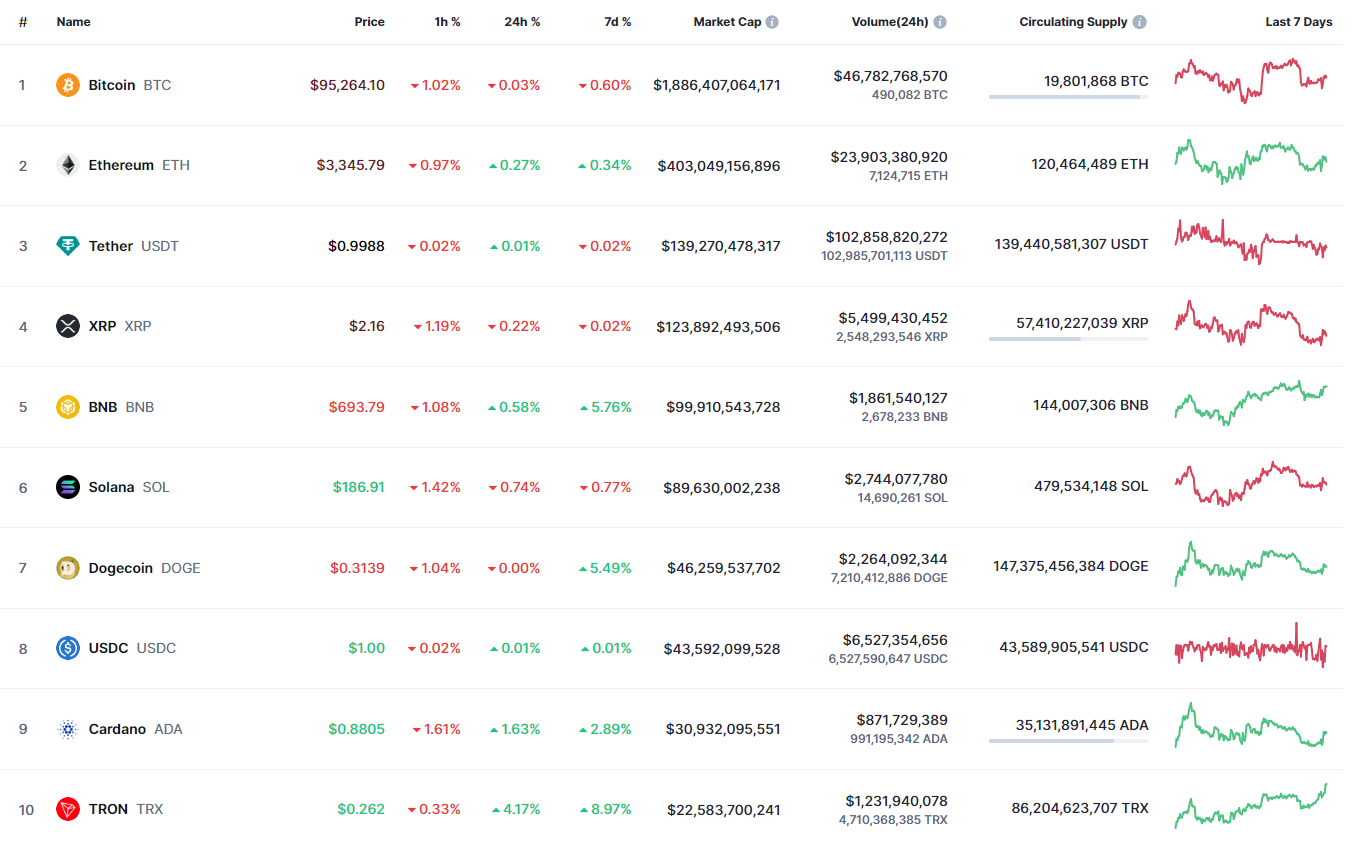Click the BNB logo icon
This screenshot has height=845, width=1357.
pyautogui.click(x=68, y=407)
